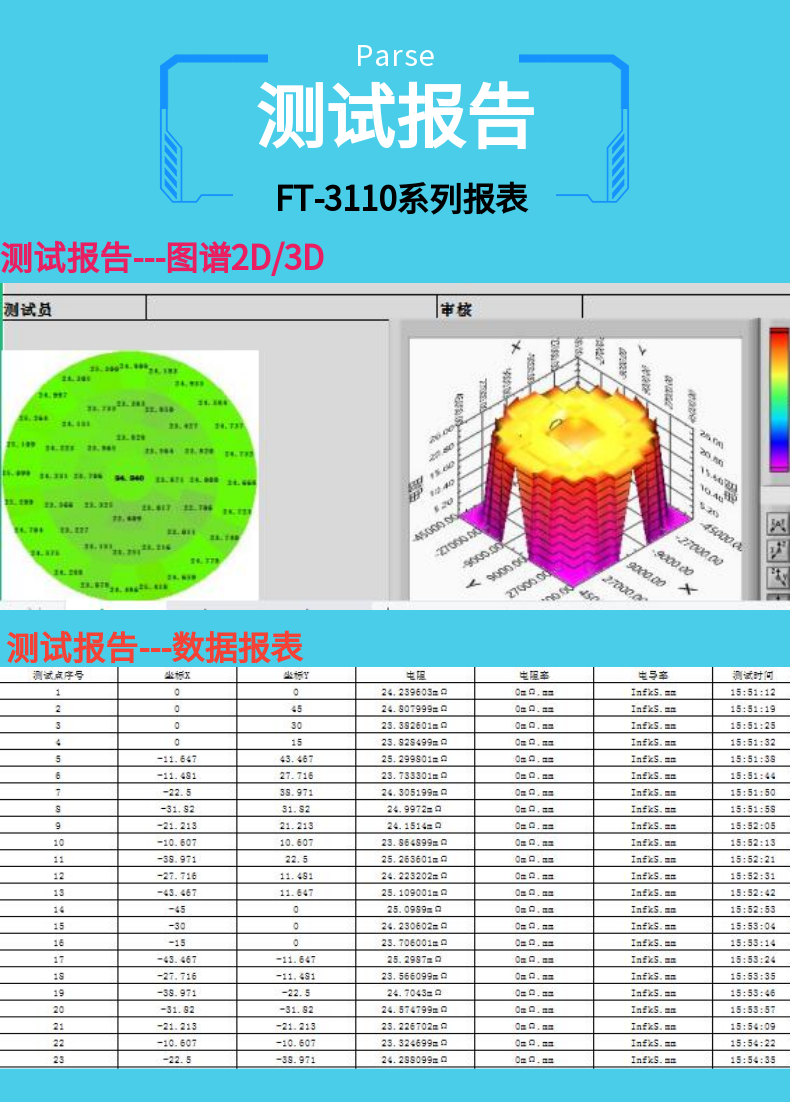Select the 24.239603mΩ resistance cell in row 1
Viewport: 790px width, 1102px height.
click(415, 692)
